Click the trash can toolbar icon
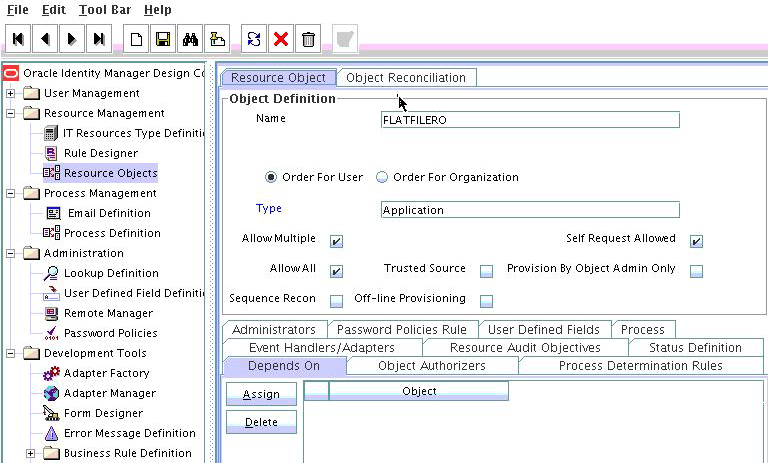Viewport: 768px width, 466px height. (308, 39)
